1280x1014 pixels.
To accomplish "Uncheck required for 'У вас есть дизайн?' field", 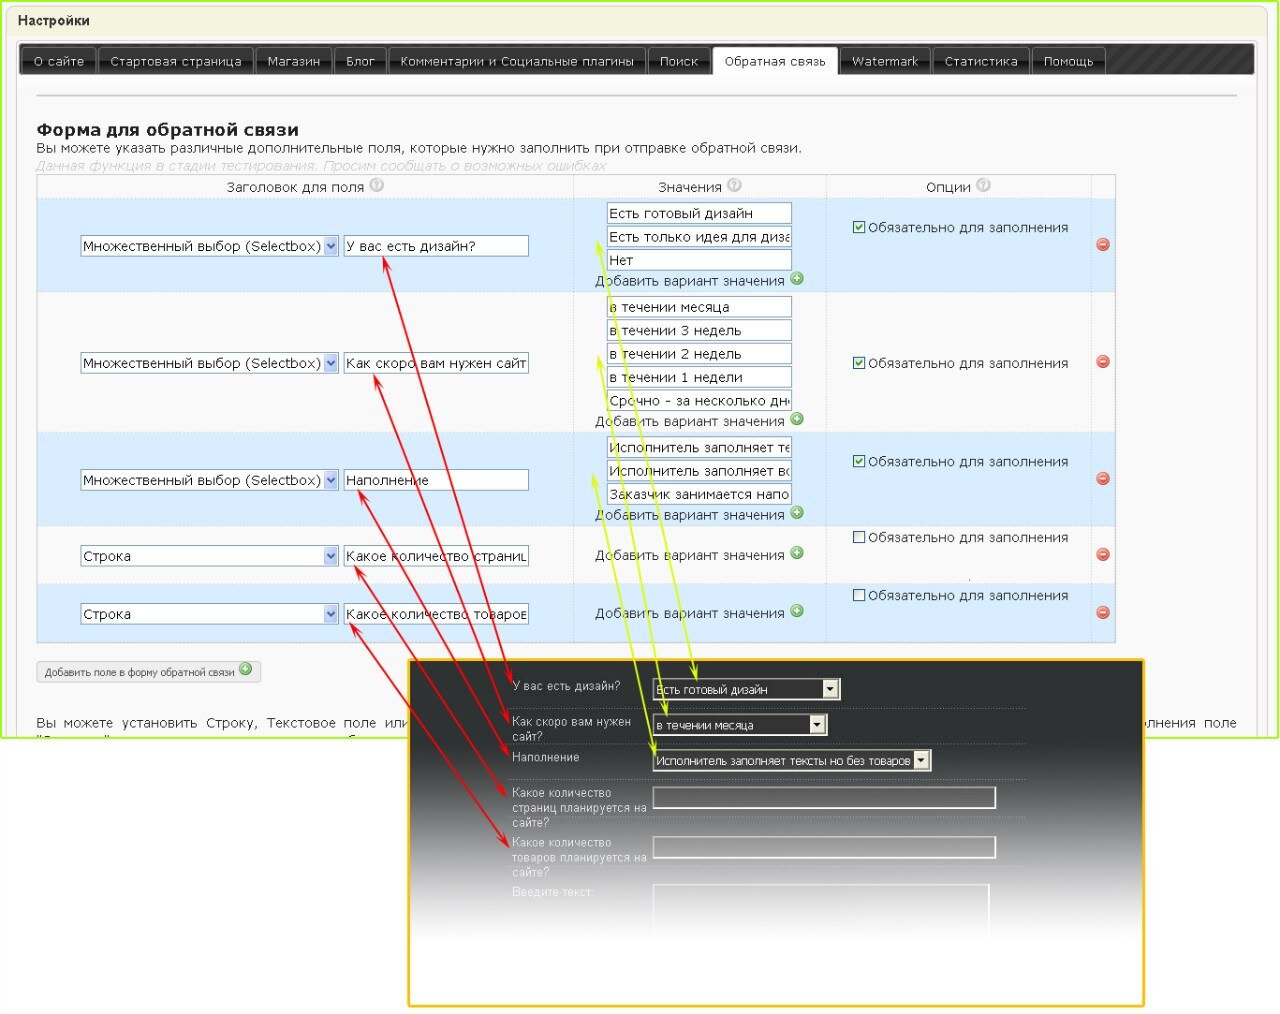I will [858, 227].
